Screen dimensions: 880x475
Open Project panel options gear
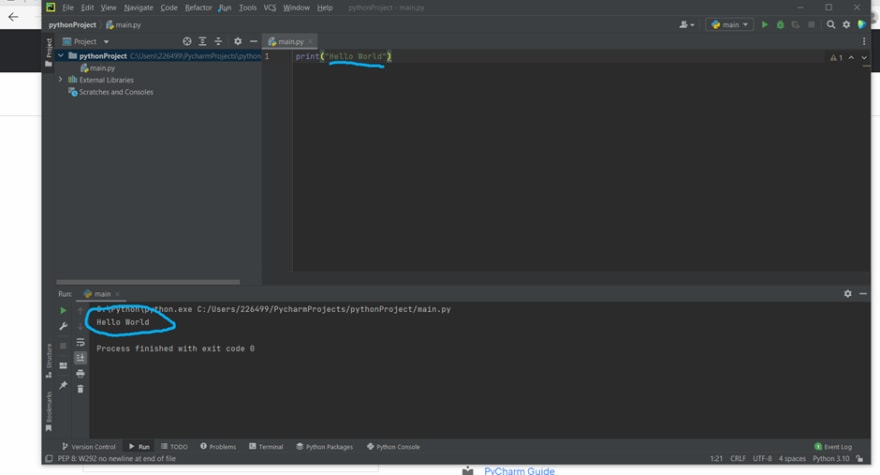[238, 42]
